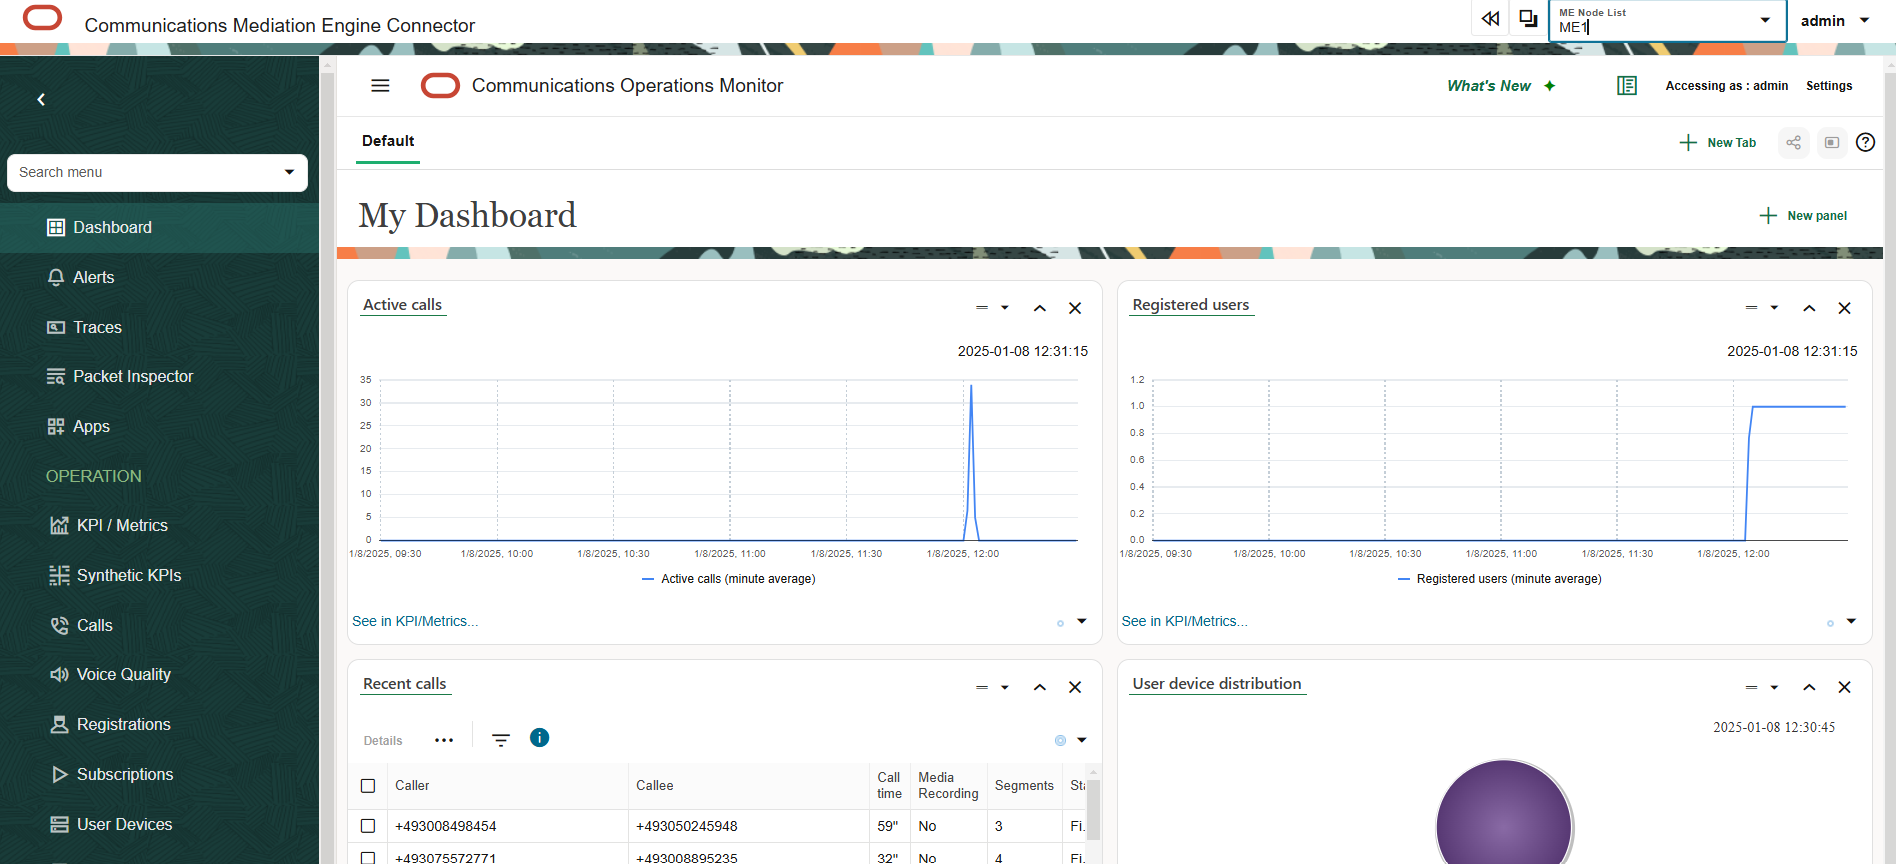Open the filter icon in Recent calls
1904x864 pixels.
click(x=501, y=740)
